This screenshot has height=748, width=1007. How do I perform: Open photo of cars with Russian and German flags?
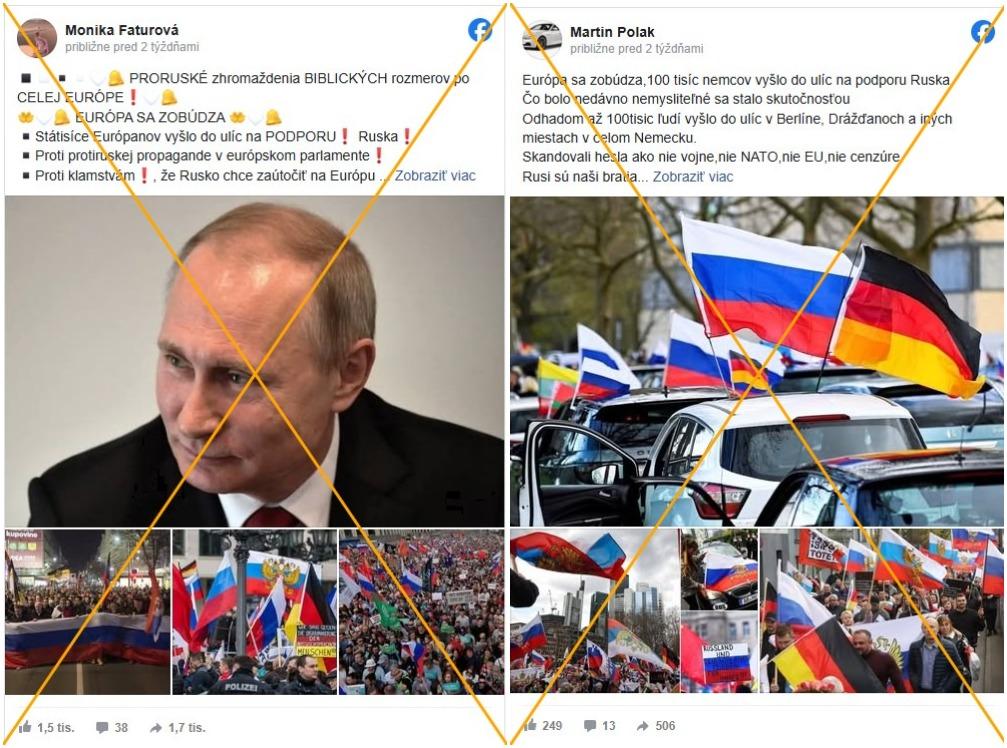point(757,361)
